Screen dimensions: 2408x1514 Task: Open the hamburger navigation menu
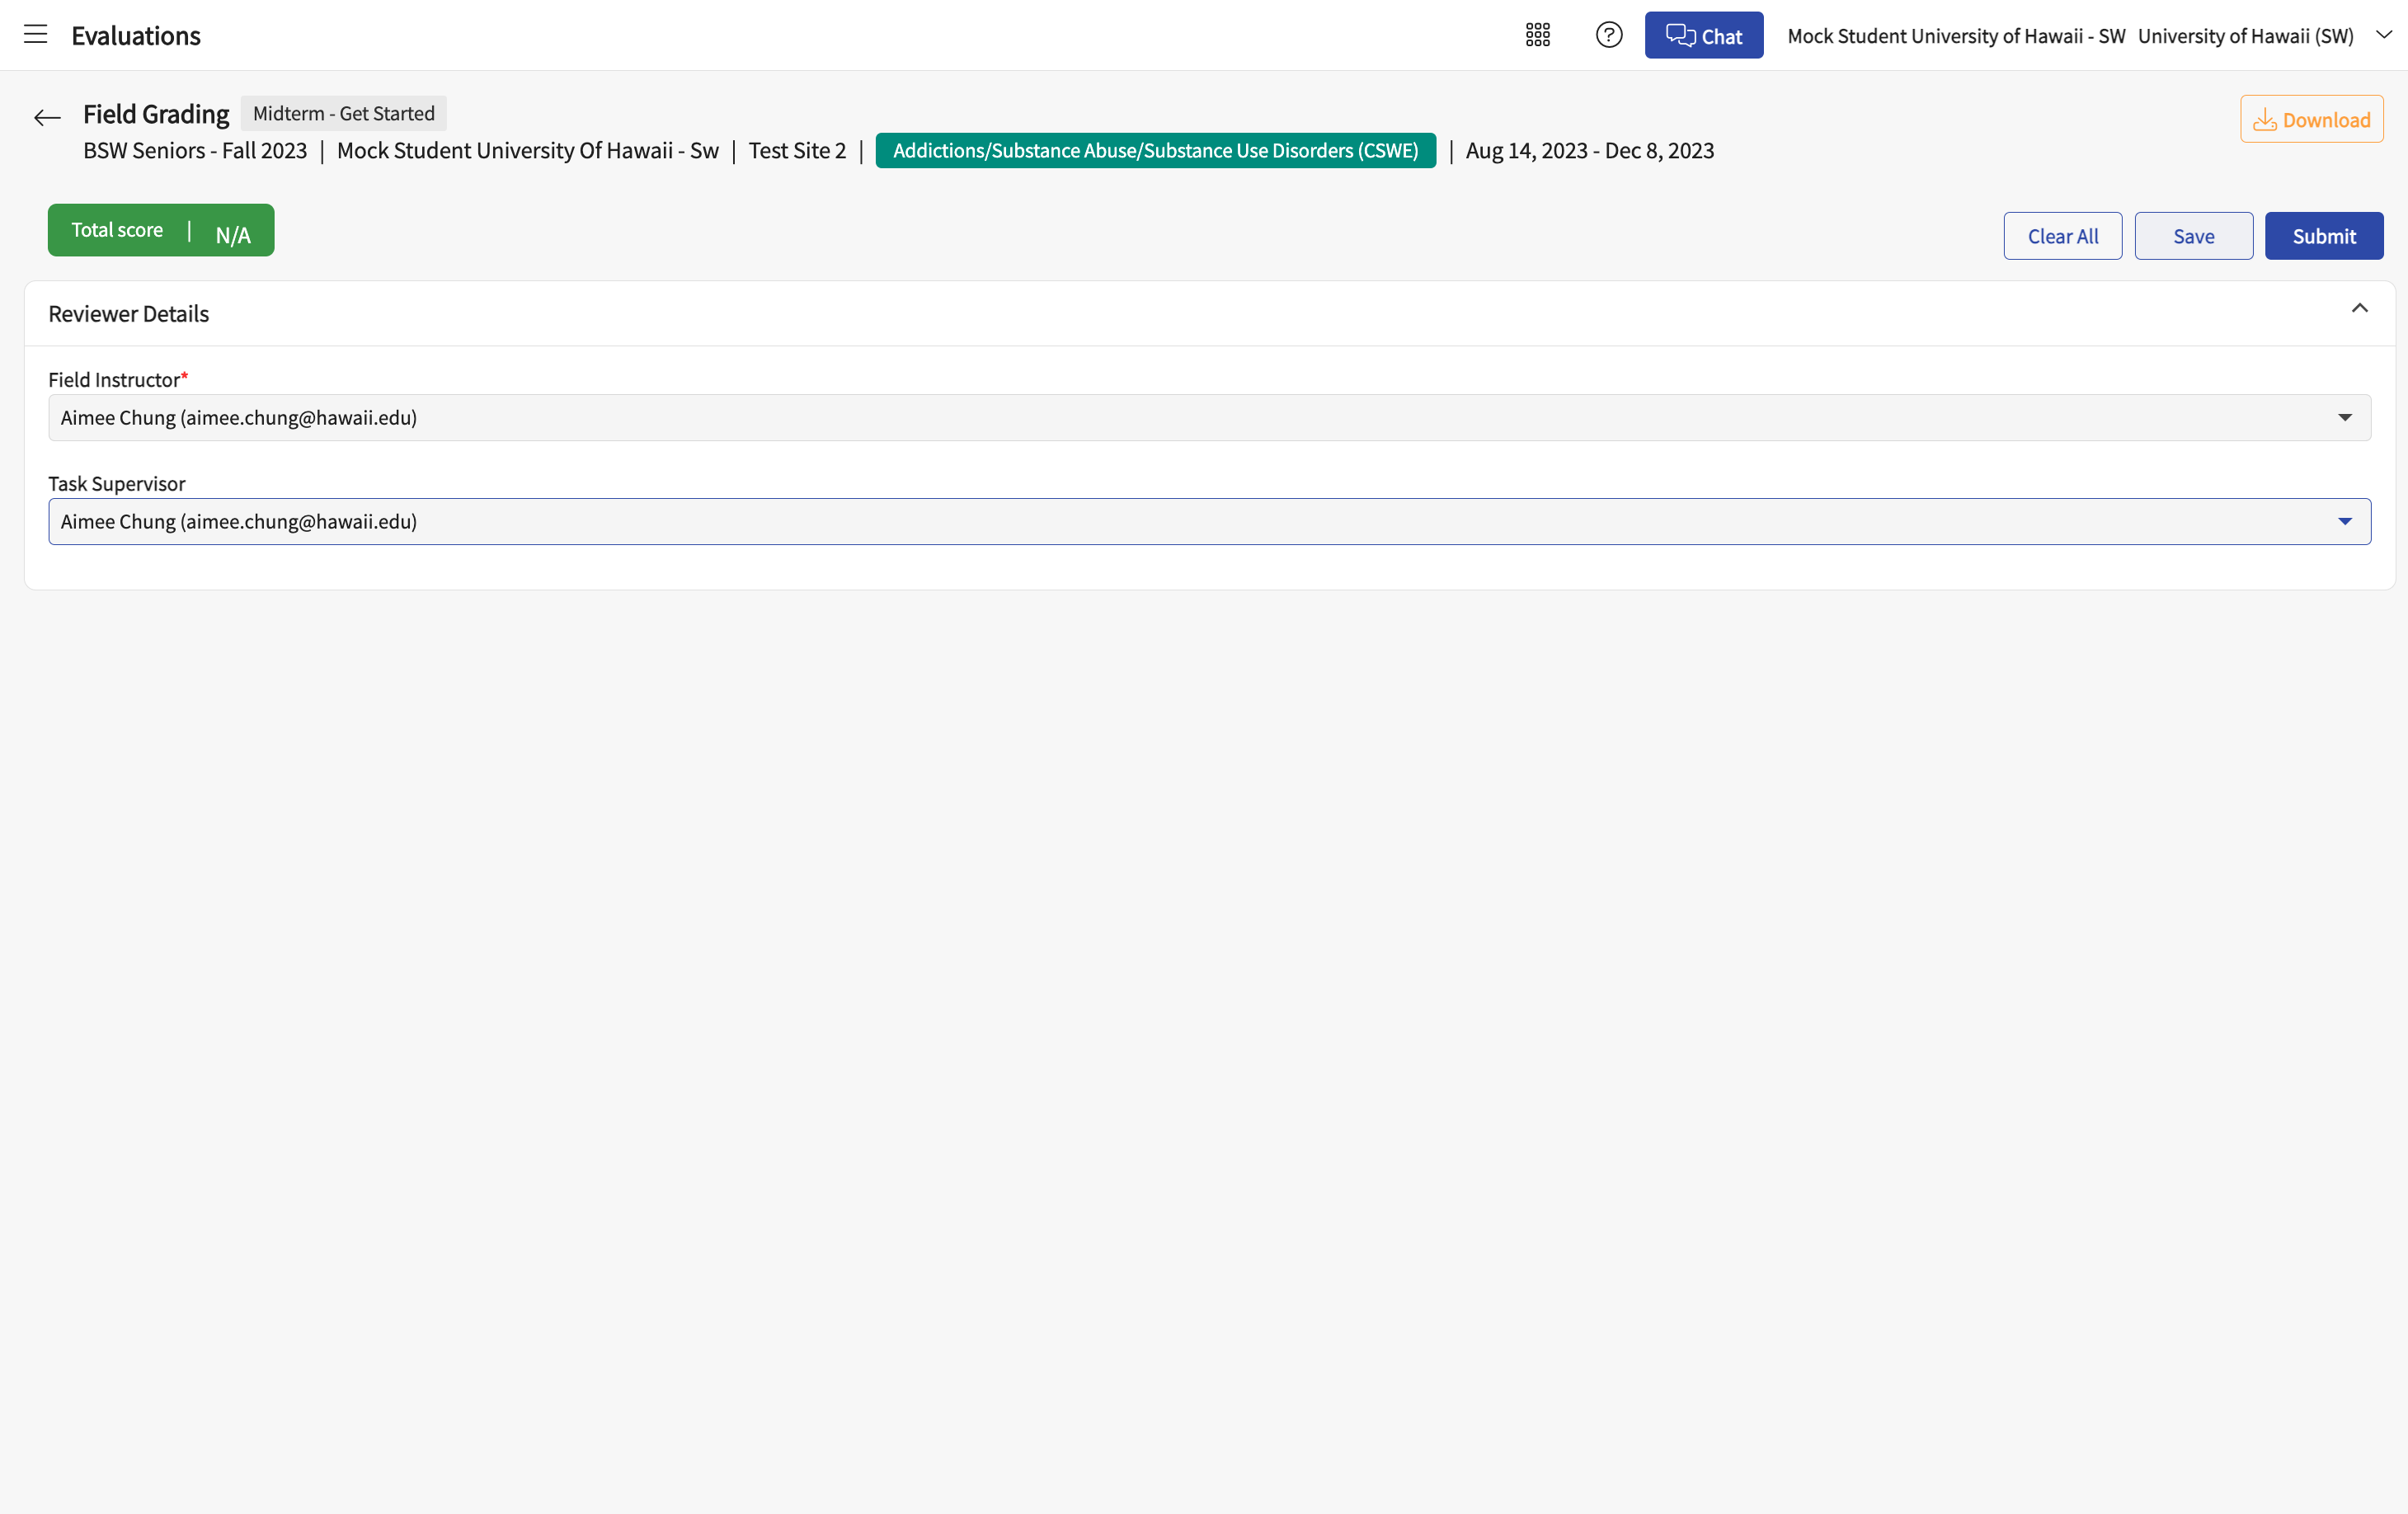click(x=36, y=35)
